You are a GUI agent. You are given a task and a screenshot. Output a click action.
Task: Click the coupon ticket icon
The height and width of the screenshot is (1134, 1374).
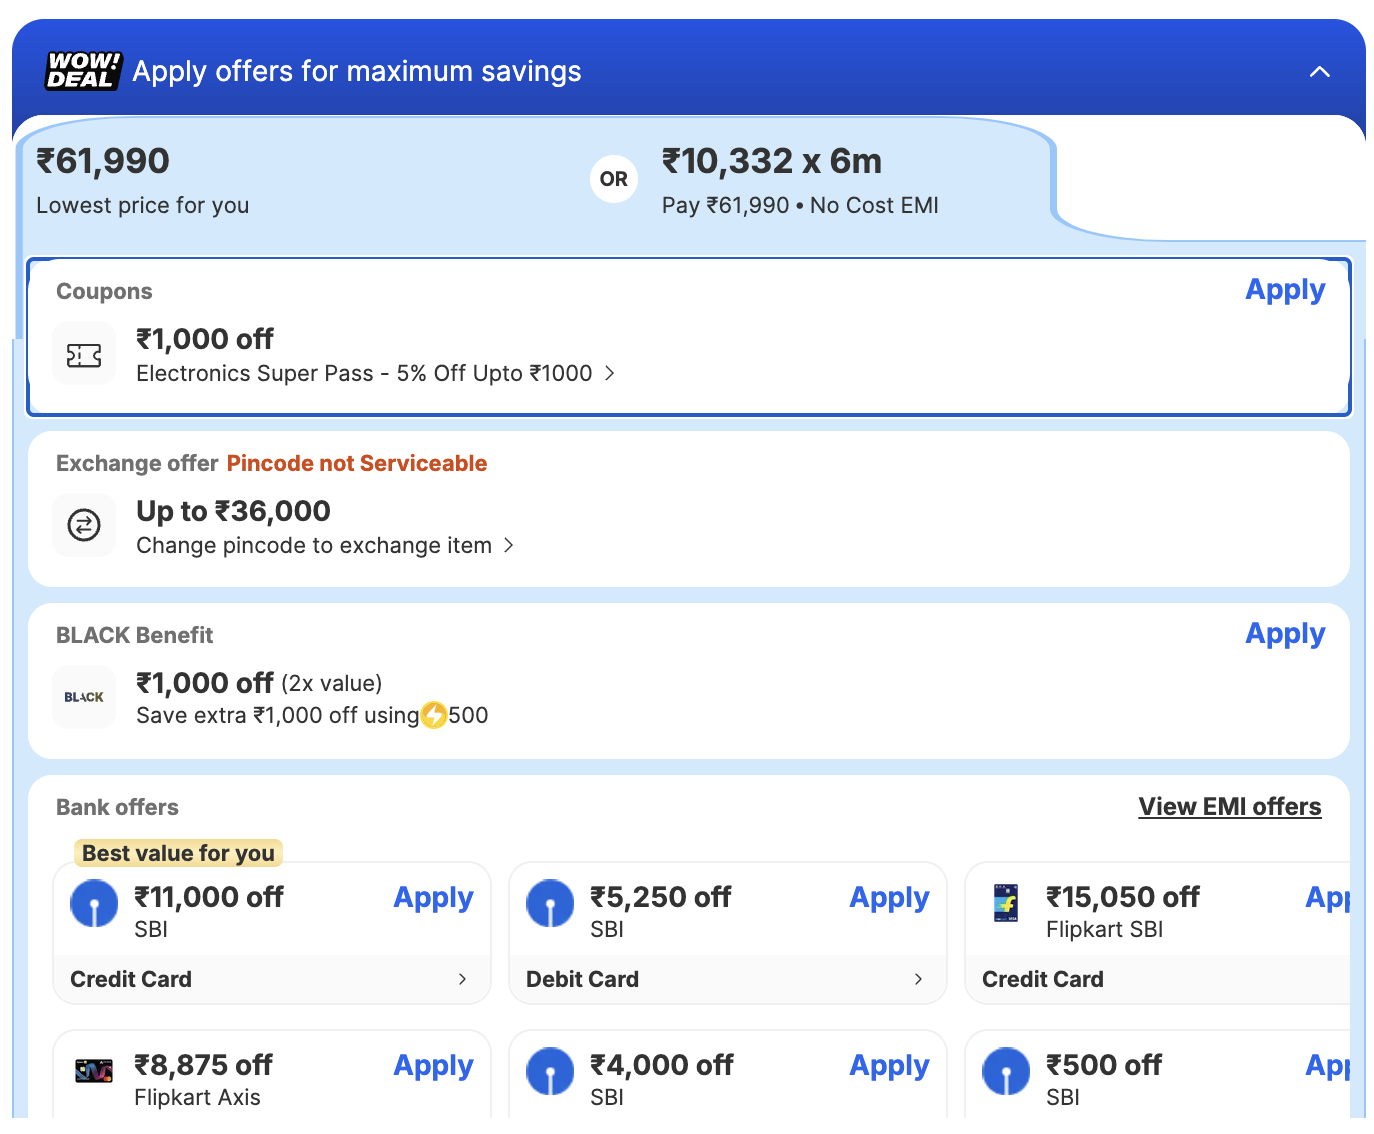point(84,355)
